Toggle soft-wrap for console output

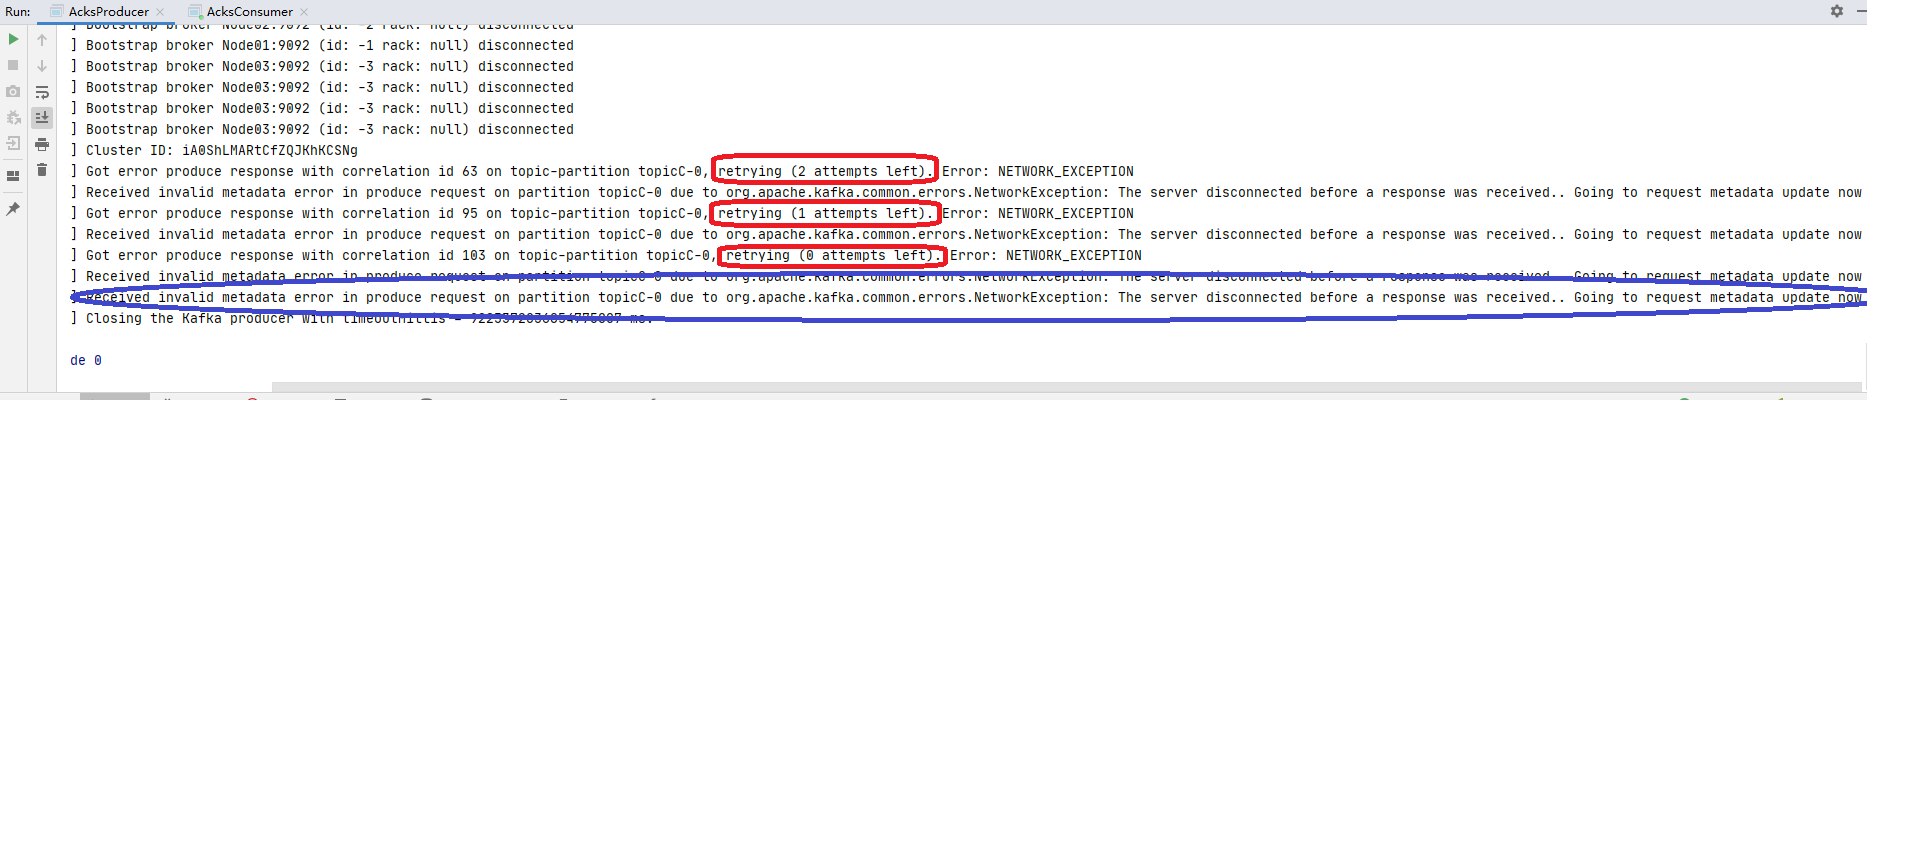coord(42,92)
